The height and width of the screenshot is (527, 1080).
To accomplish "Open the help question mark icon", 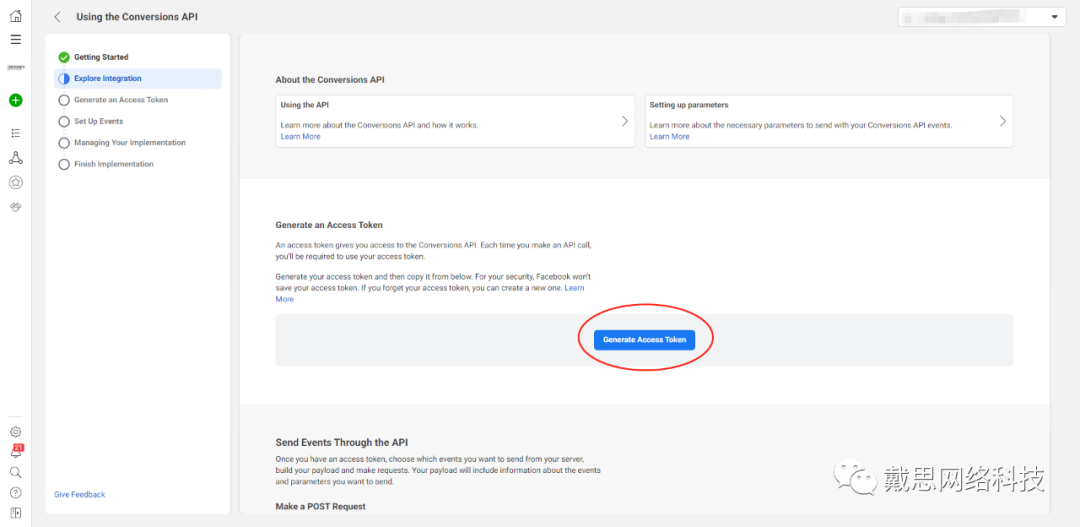I will [x=15, y=493].
